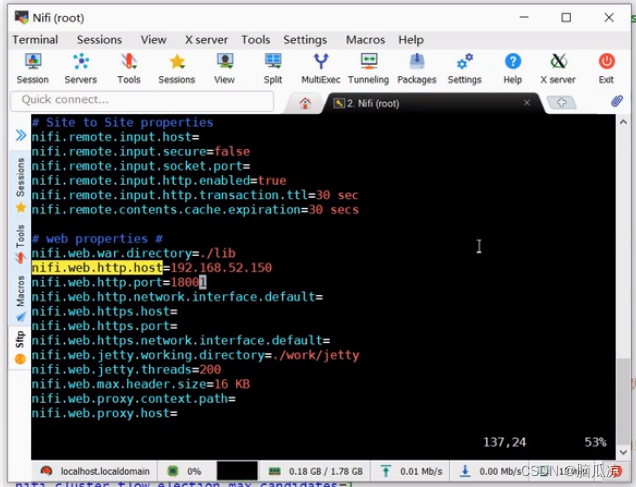The height and width of the screenshot is (487, 636).
Task: Open the Tools menu in menu bar
Action: tap(256, 40)
